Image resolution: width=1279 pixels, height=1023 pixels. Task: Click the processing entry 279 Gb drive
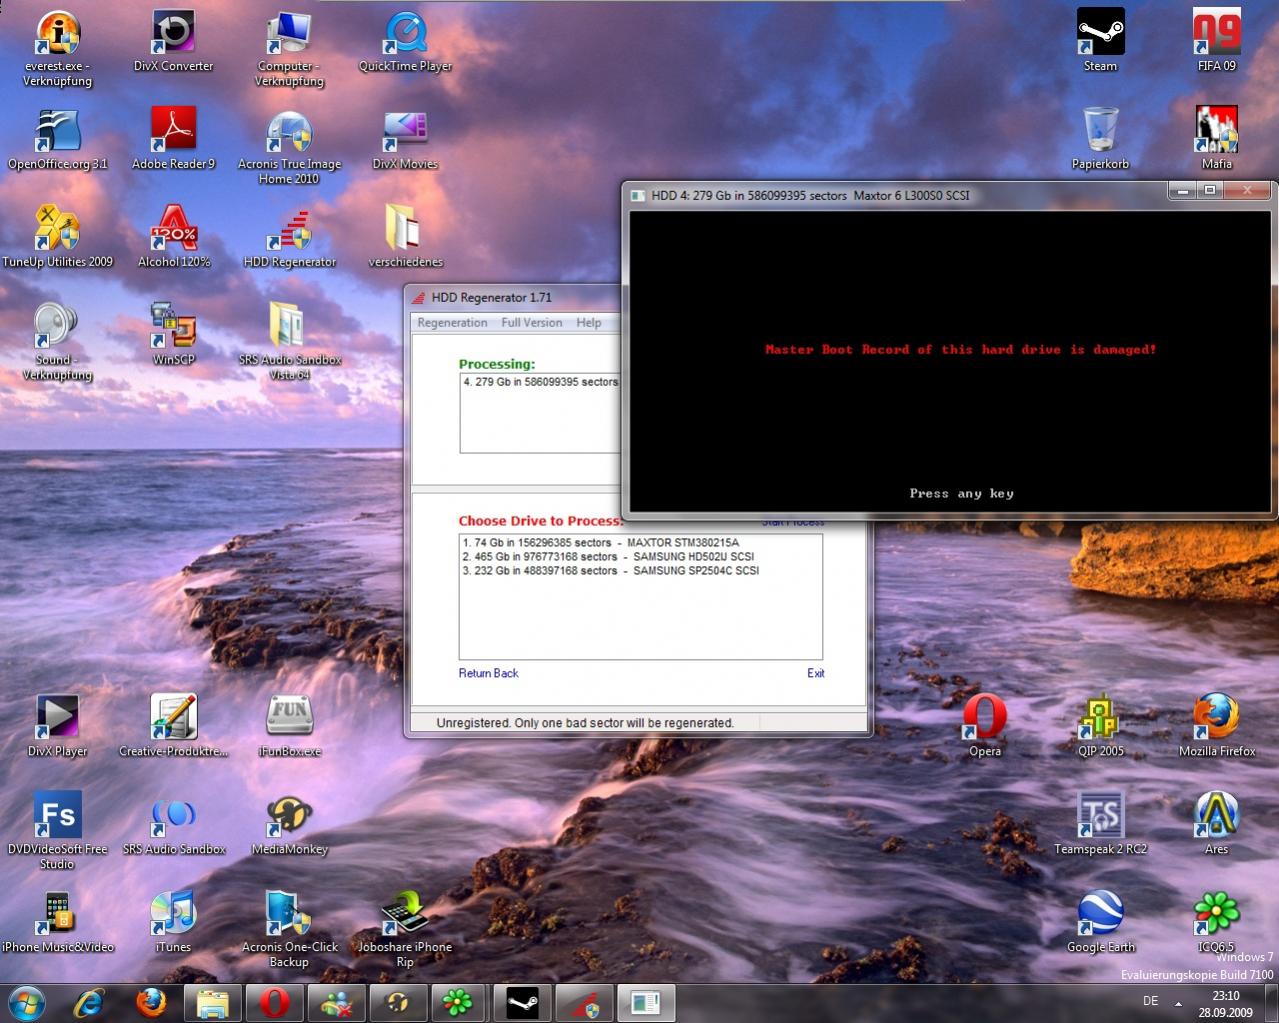click(540, 381)
